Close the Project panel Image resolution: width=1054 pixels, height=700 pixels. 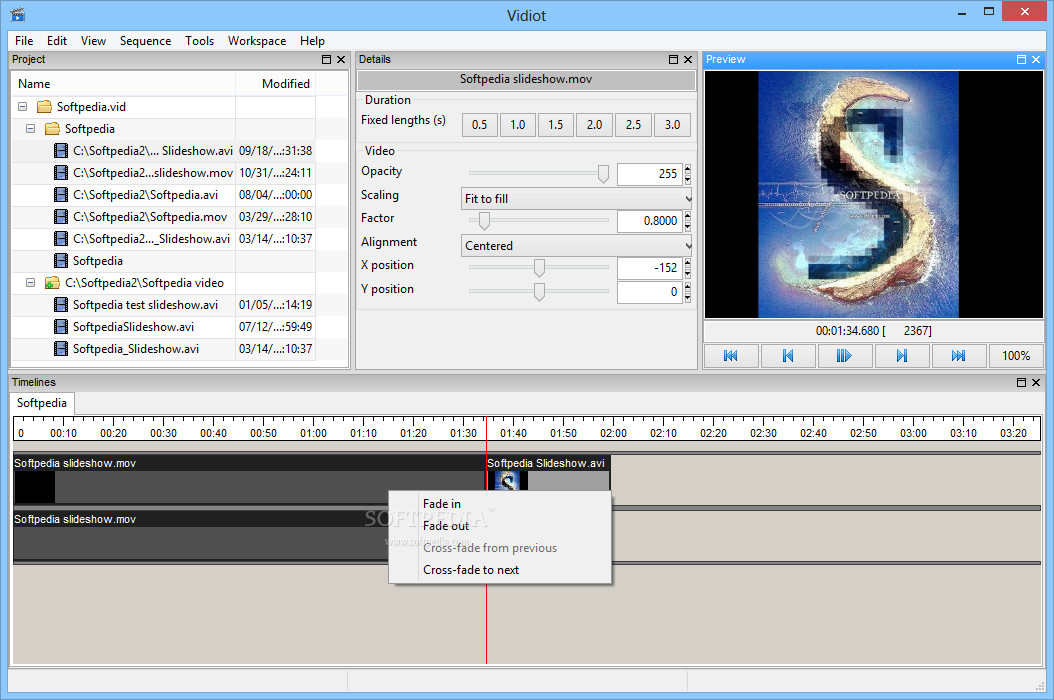[341, 59]
